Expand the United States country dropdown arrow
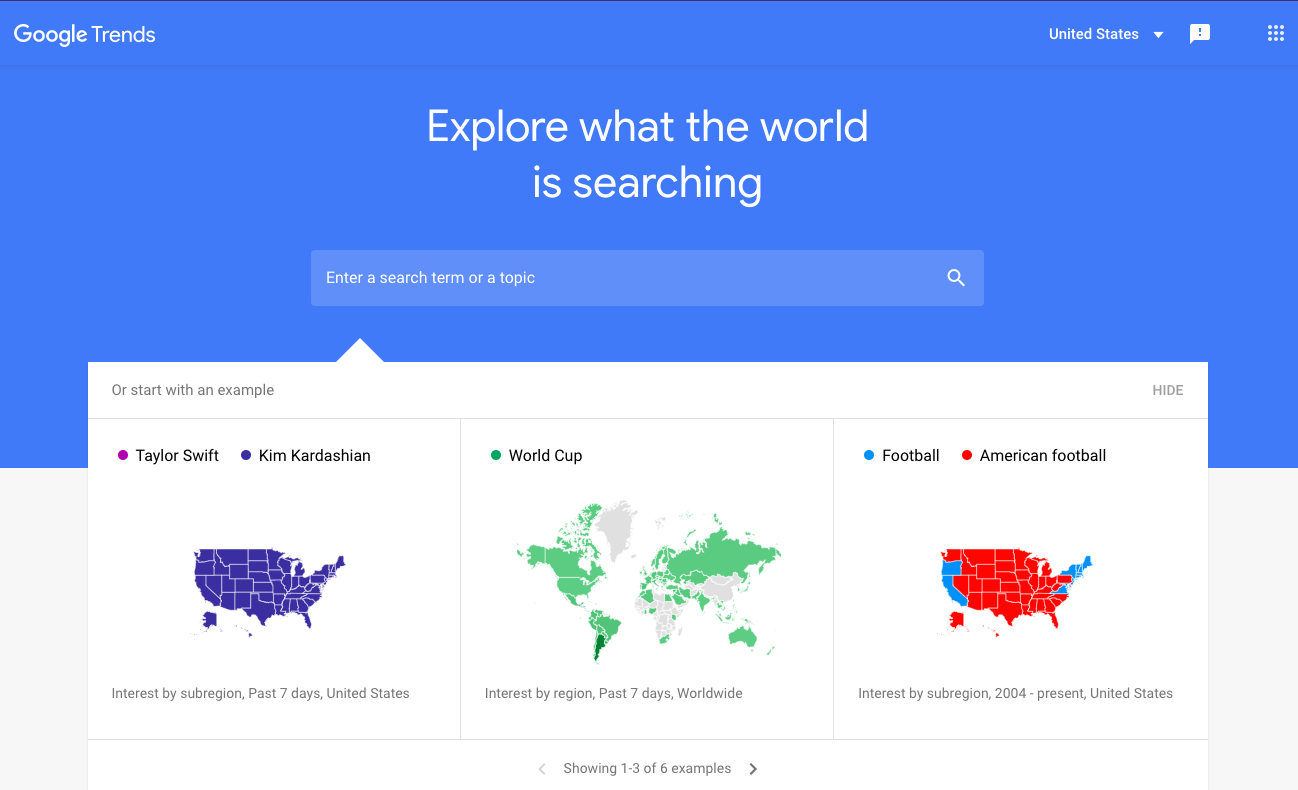 coord(1158,35)
